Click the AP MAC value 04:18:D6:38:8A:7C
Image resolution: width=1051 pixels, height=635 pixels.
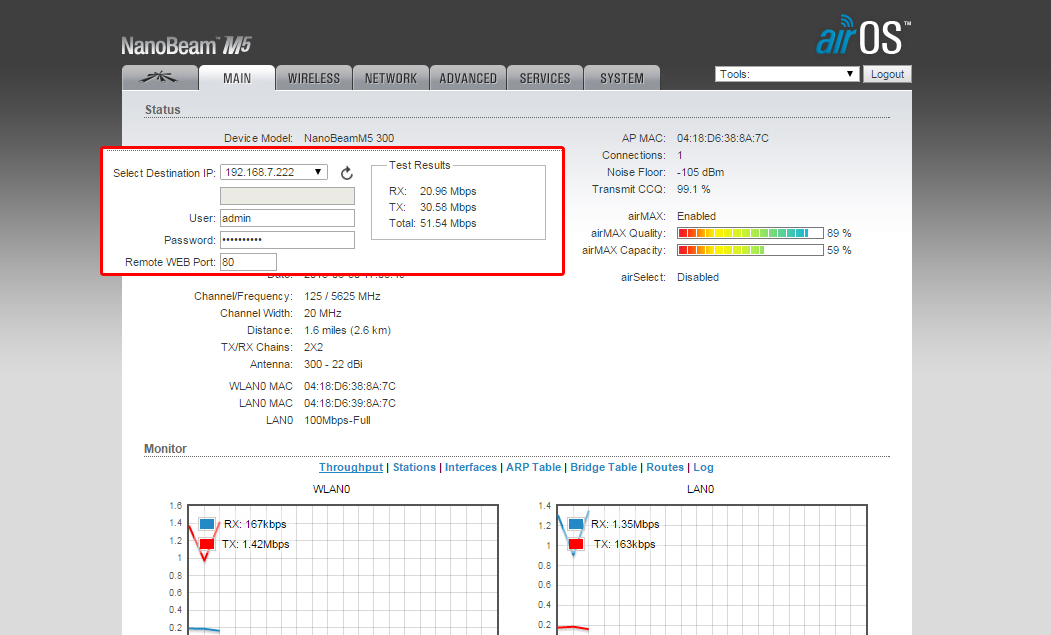[x=723, y=138]
